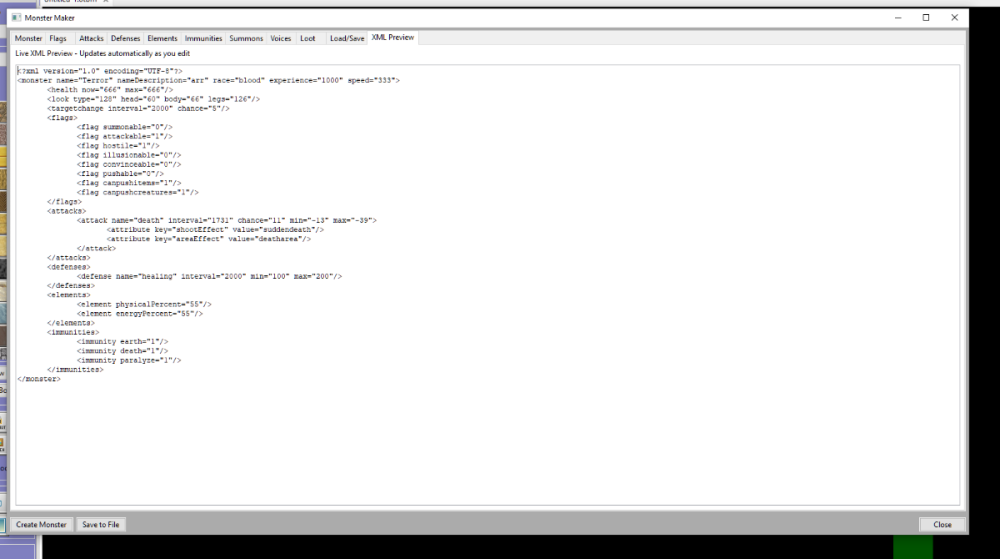The width and height of the screenshot is (1000, 559).
Task: Maximize the Monster Maker window
Action: coord(926,18)
